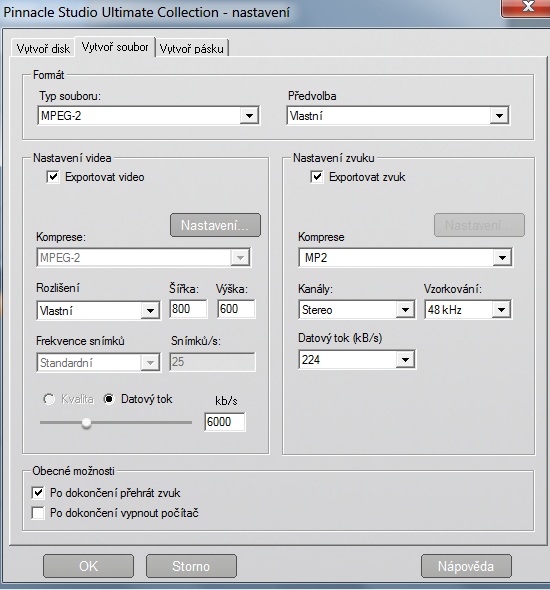Viewport: 550px width, 590px height.
Task: Click the OK button
Action: [x=88, y=566]
